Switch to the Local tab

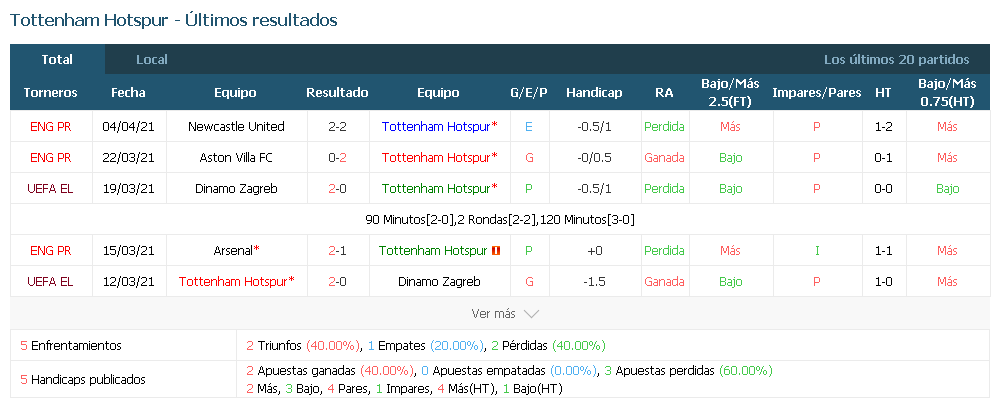(x=152, y=60)
